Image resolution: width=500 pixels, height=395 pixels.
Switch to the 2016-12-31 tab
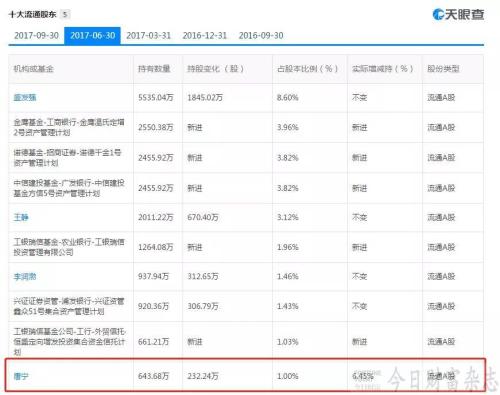205,35
